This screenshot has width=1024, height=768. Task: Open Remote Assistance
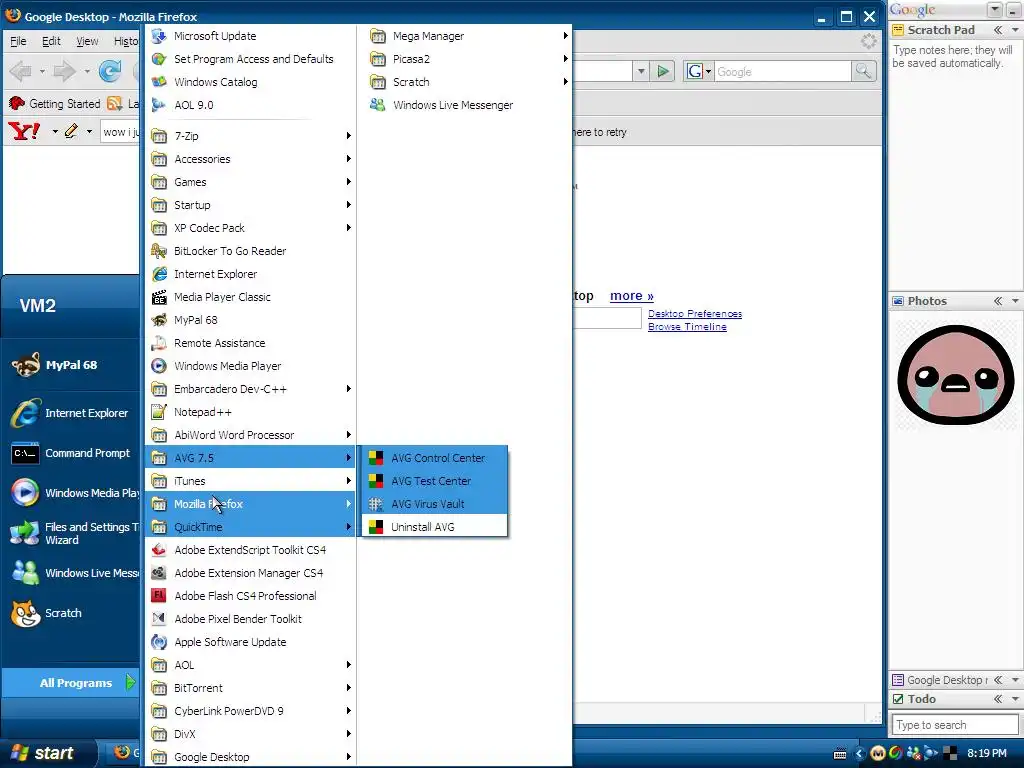[251, 343]
